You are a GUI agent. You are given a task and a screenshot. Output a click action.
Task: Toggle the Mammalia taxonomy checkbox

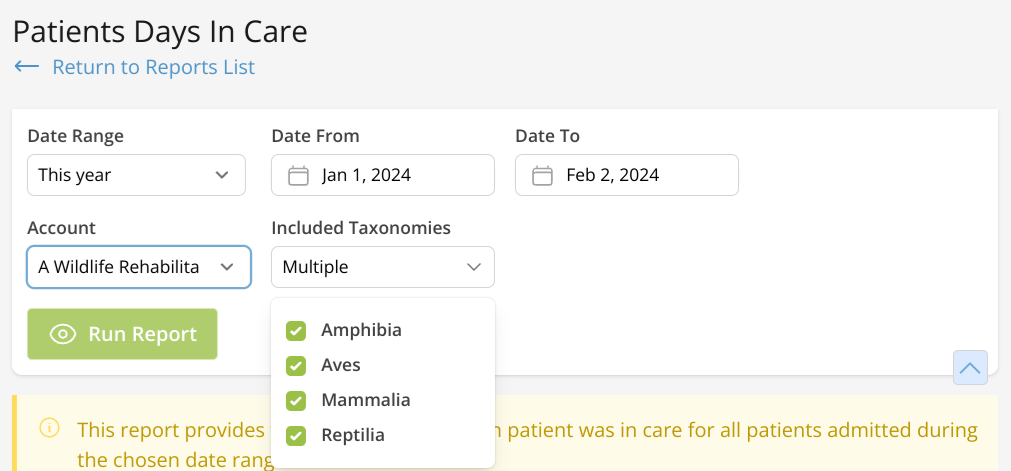[296, 400]
